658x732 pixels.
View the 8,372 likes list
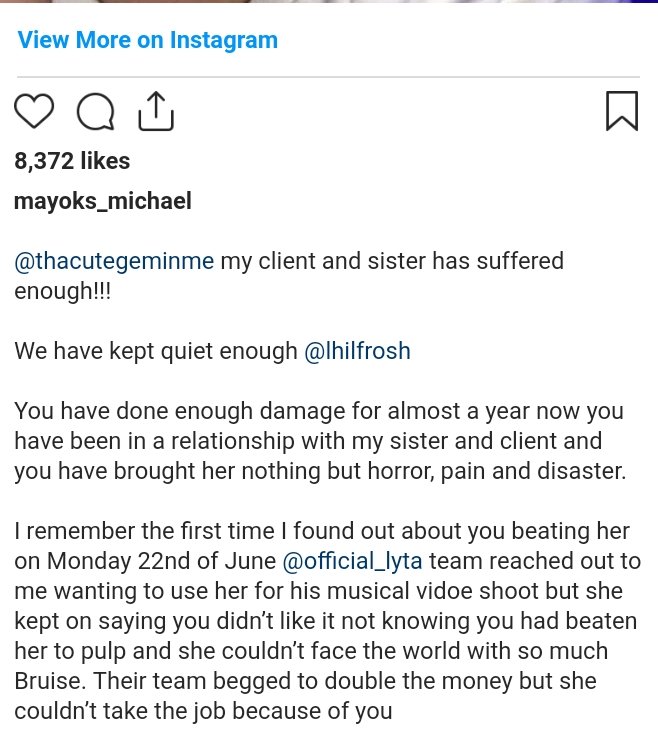[x=72, y=160]
